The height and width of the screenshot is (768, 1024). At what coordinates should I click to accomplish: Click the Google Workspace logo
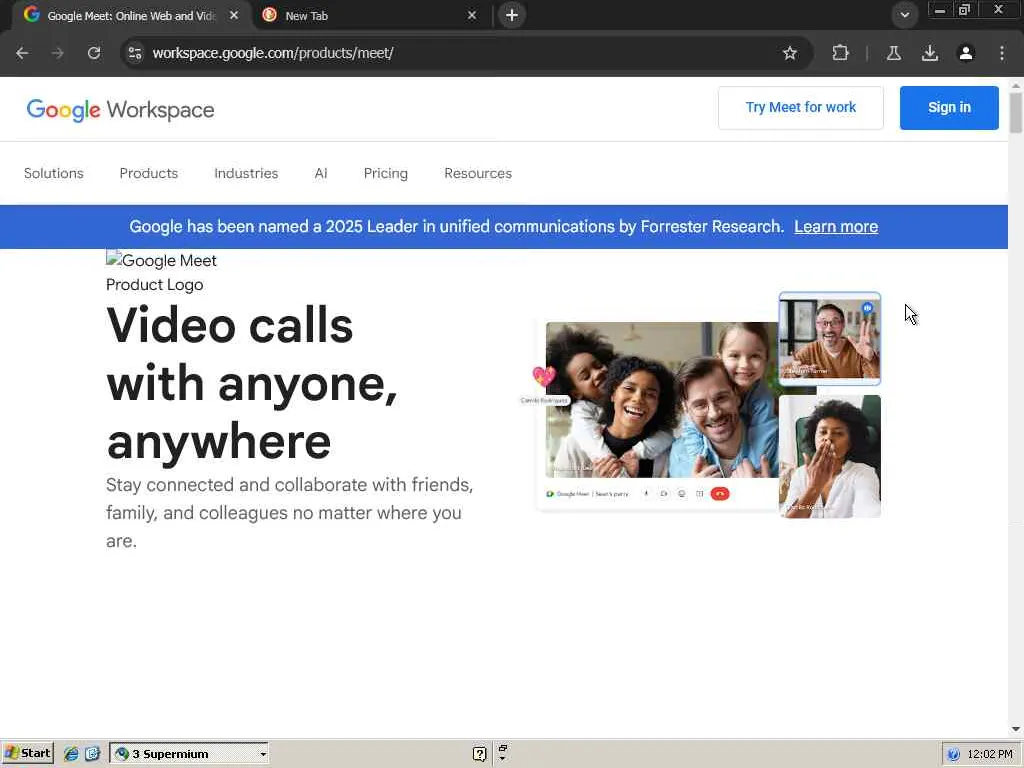(120, 110)
